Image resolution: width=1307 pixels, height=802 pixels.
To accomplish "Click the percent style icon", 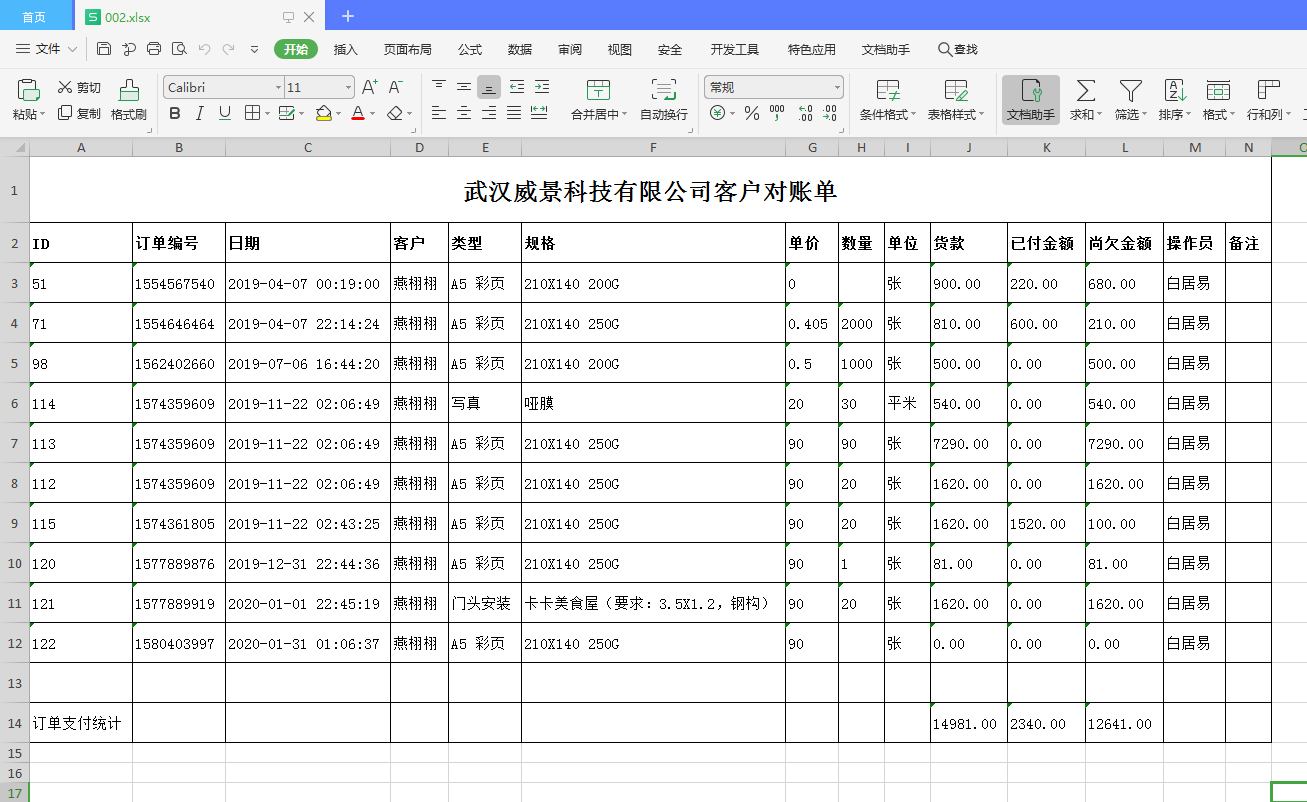I will pyautogui.click(x=751, y=114).
